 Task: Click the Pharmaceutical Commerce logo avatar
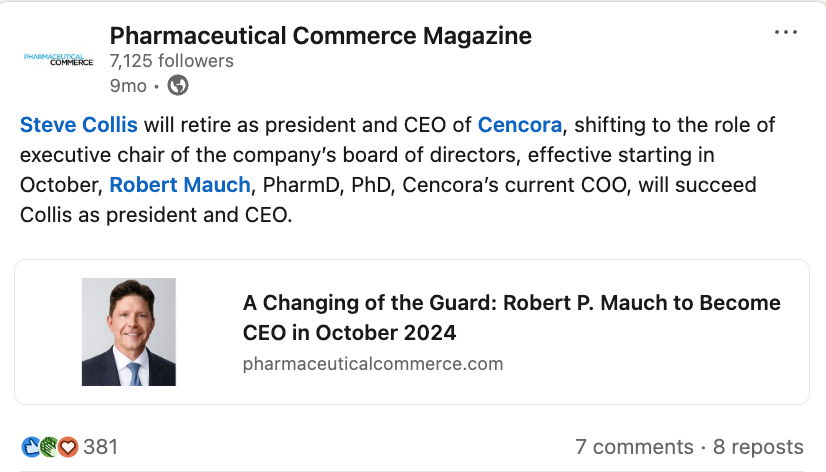(58, 60)
